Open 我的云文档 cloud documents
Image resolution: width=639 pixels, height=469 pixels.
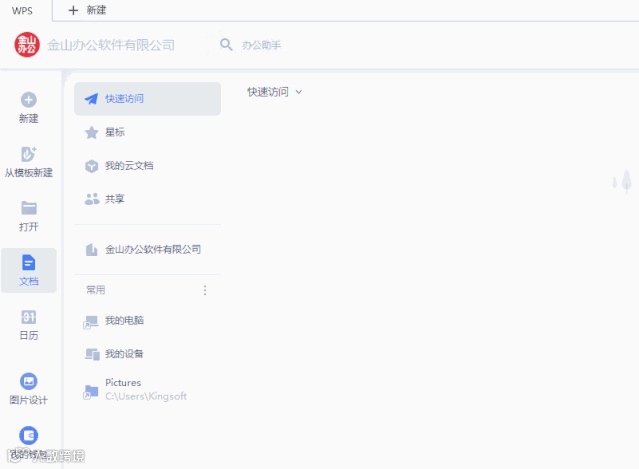tap(148, 166)
